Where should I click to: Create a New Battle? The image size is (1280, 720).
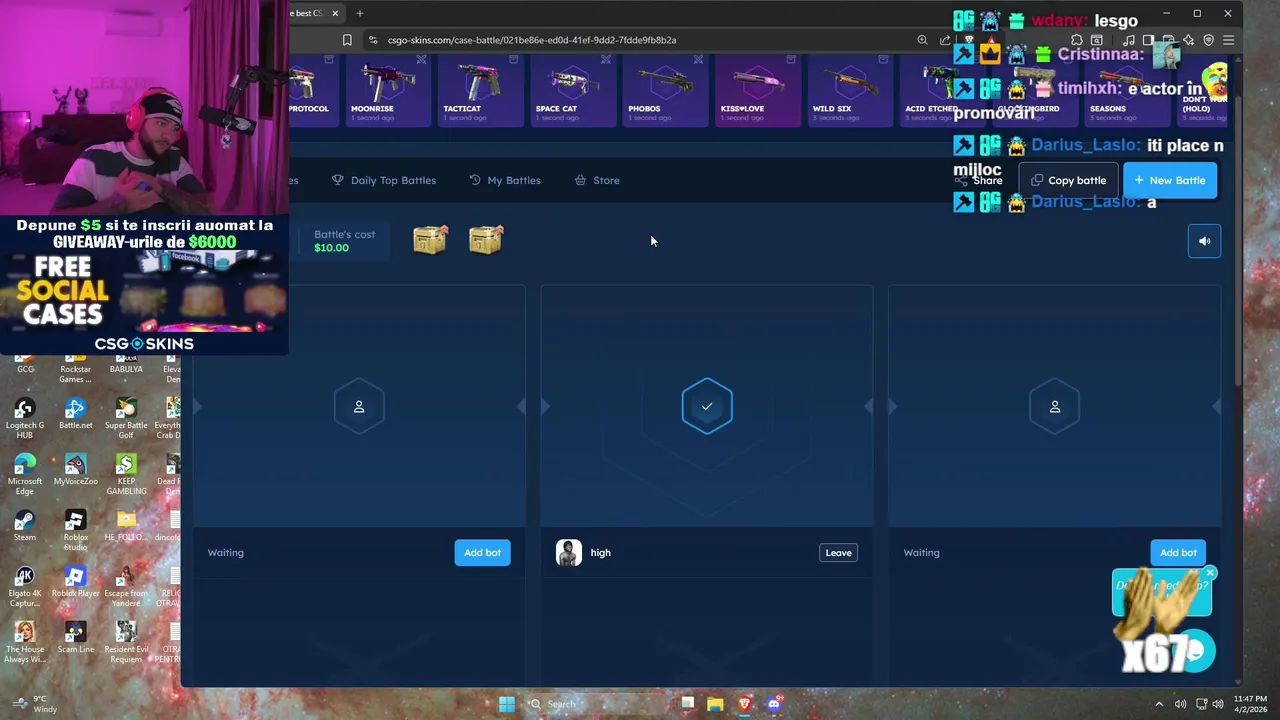pos(1170,180)
